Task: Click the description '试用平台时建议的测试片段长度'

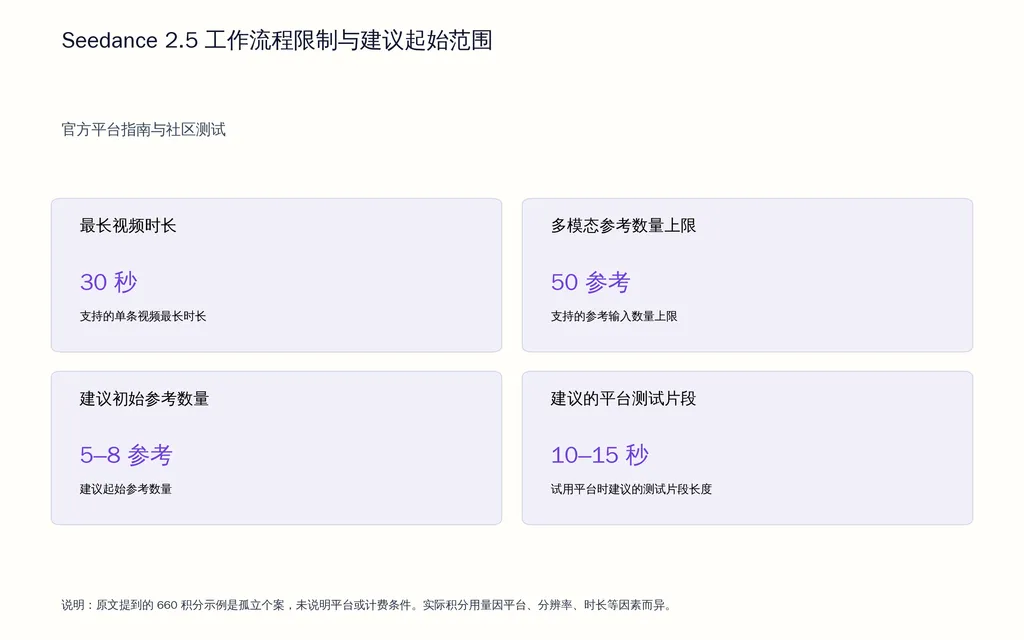Action: 631,489
